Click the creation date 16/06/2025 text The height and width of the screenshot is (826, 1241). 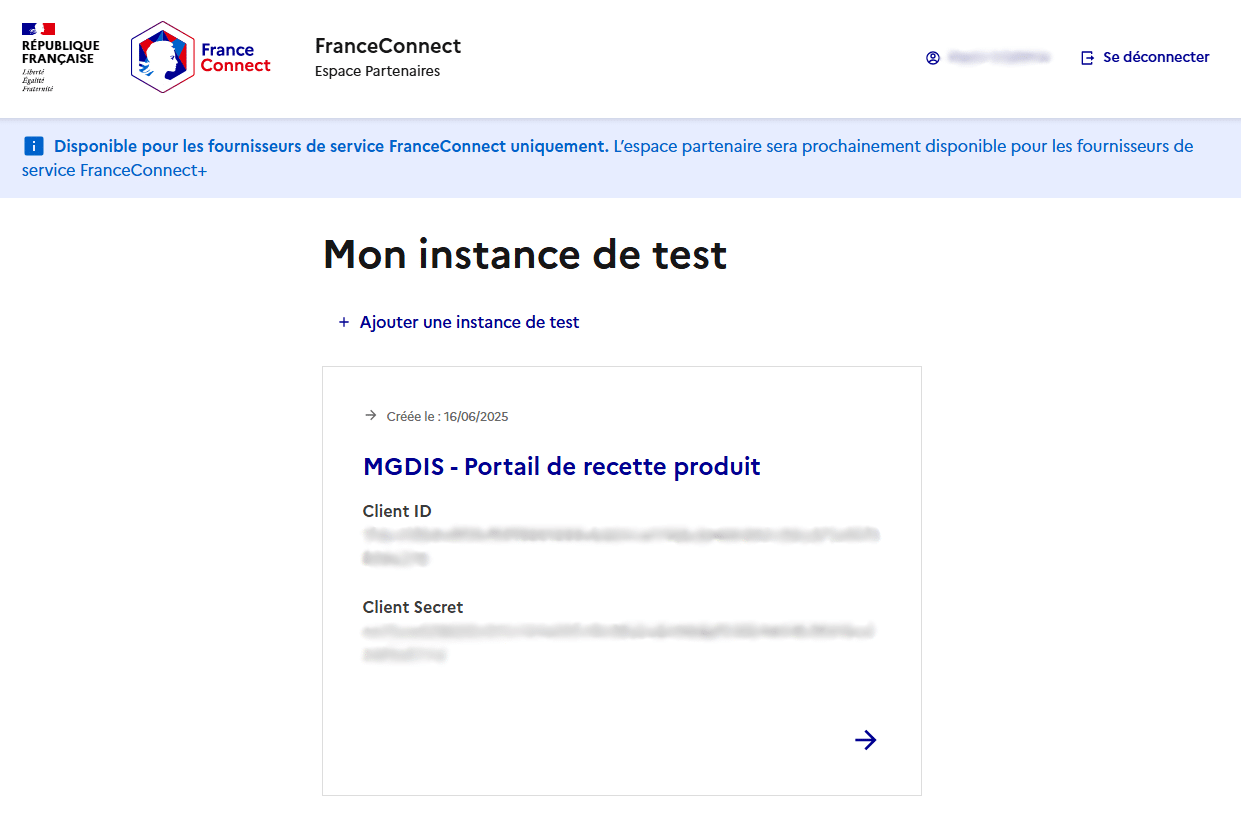pos(476,416)
